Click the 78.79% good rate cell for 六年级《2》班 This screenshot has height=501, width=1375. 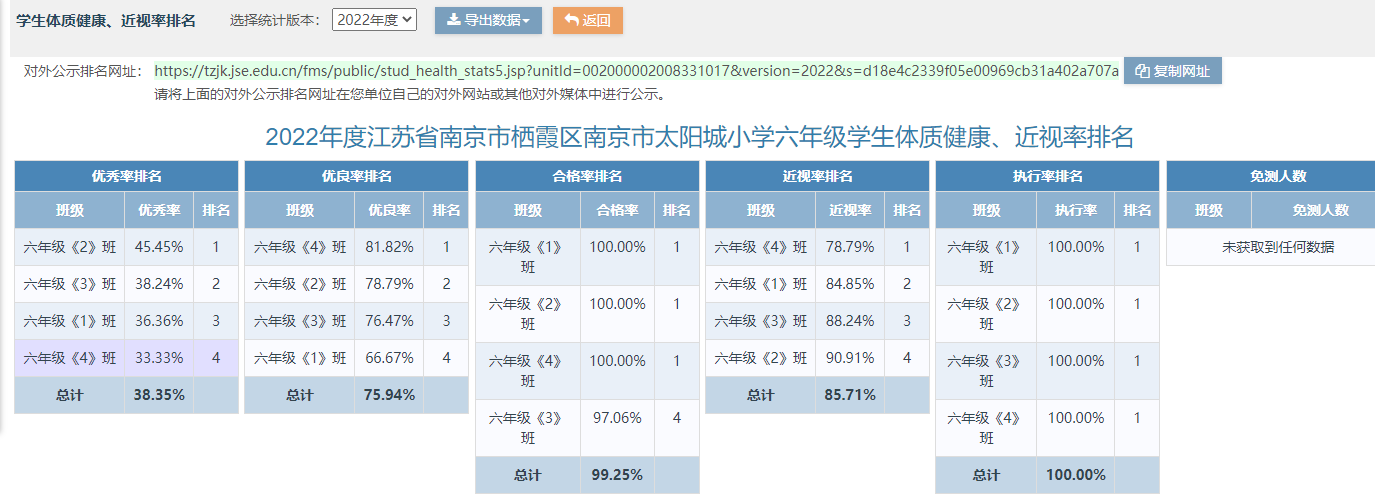(x=389, y=284)
